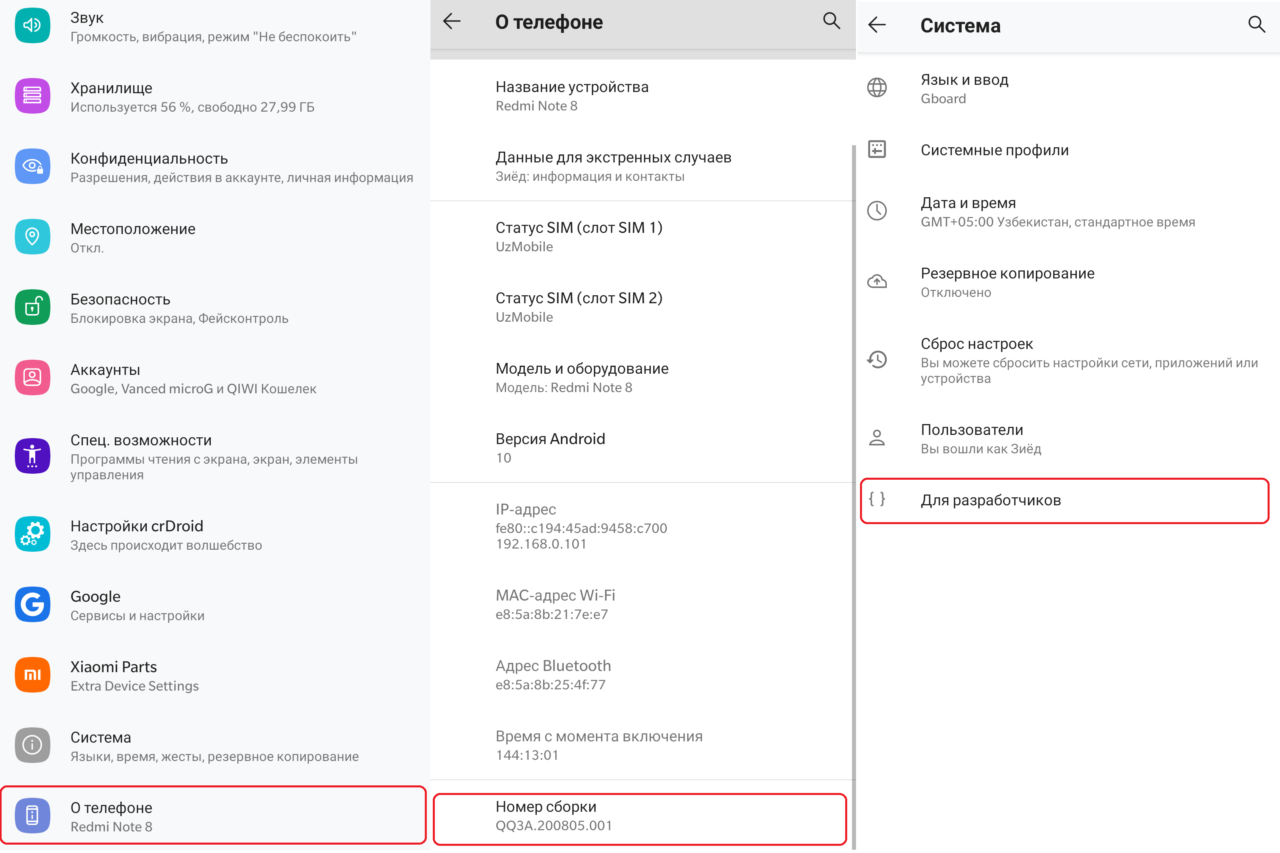Image resolution: width=1280 pixels, height=853 pixels.
Task: Tap the IP-адрес entry
Action: pos(640,526)
